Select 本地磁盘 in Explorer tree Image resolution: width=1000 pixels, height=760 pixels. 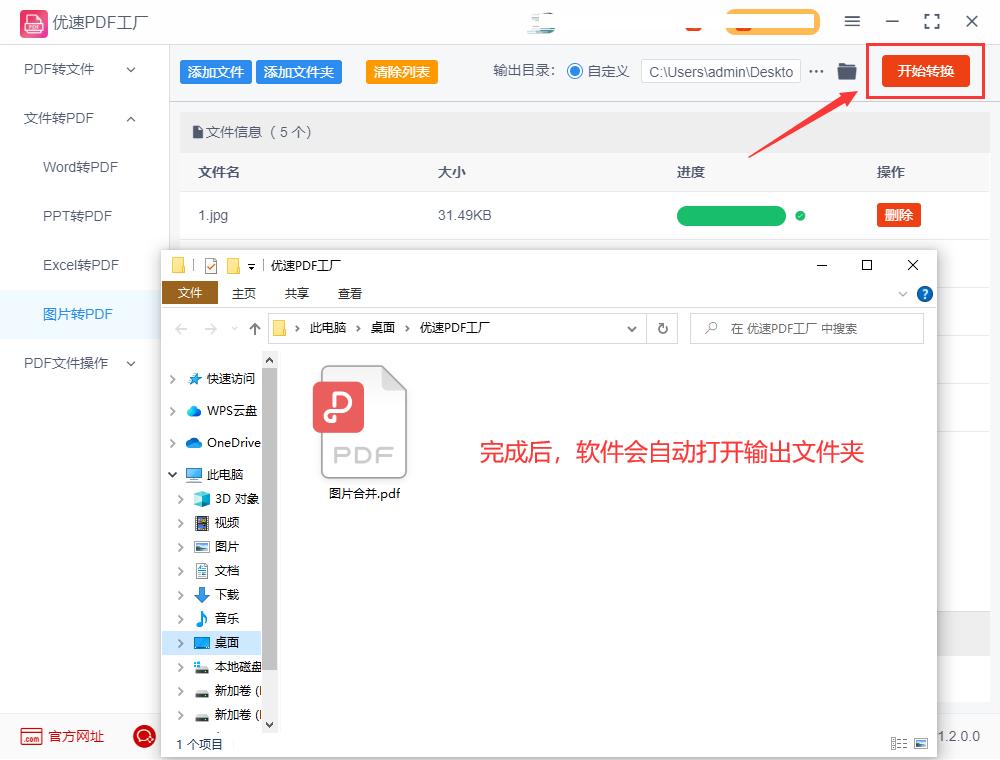coord(228,667)
